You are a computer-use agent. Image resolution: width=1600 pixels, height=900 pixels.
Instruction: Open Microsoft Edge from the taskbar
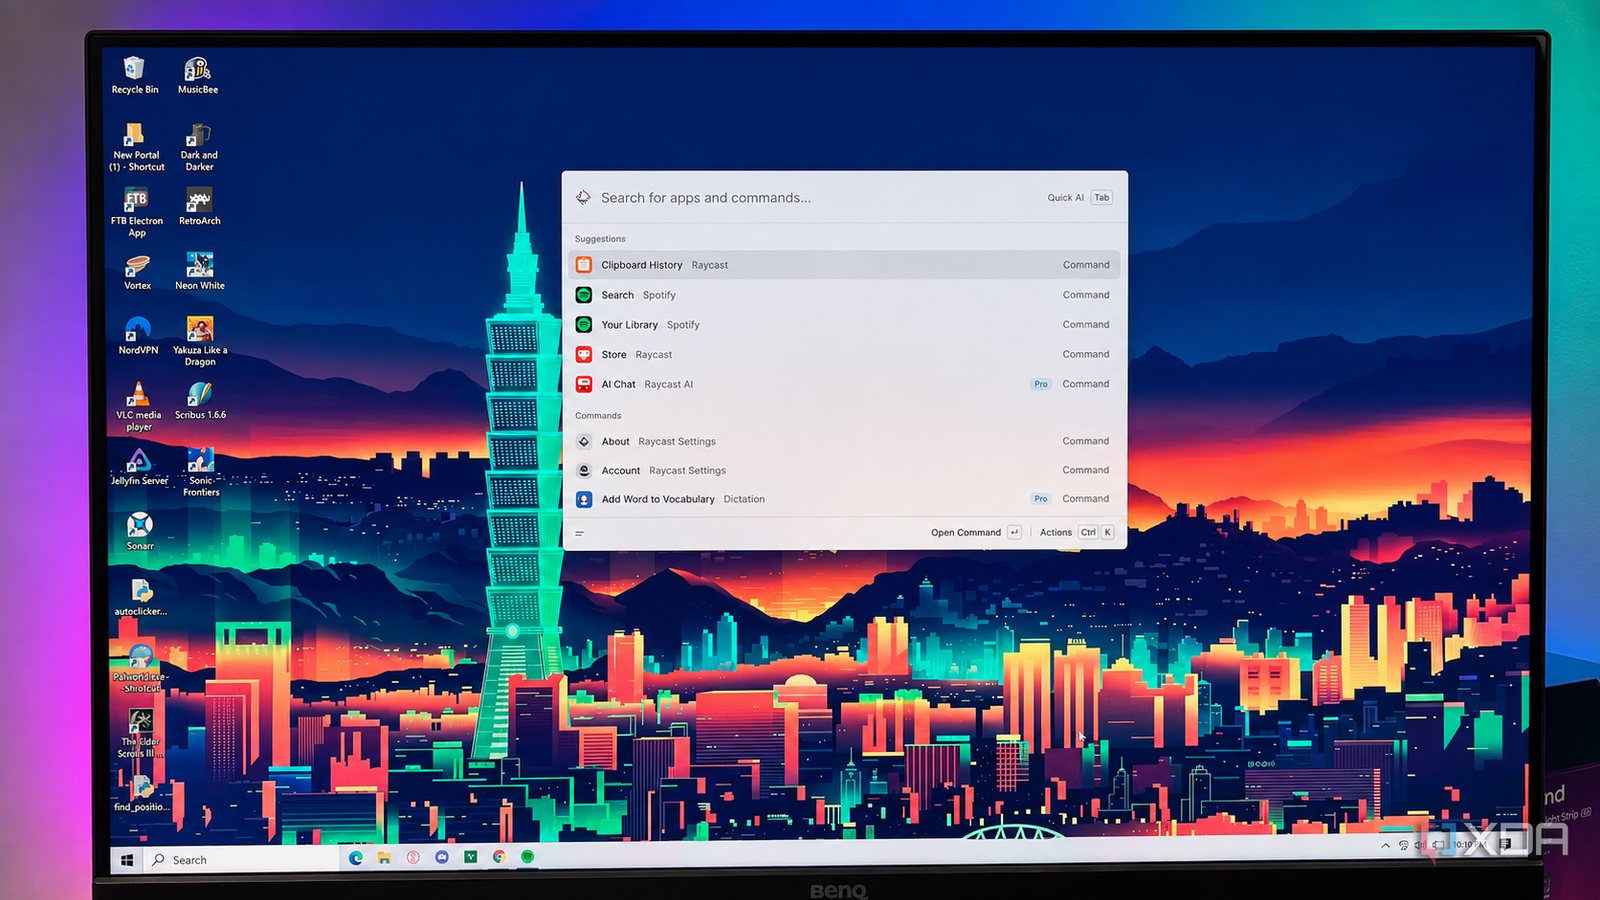356,857
